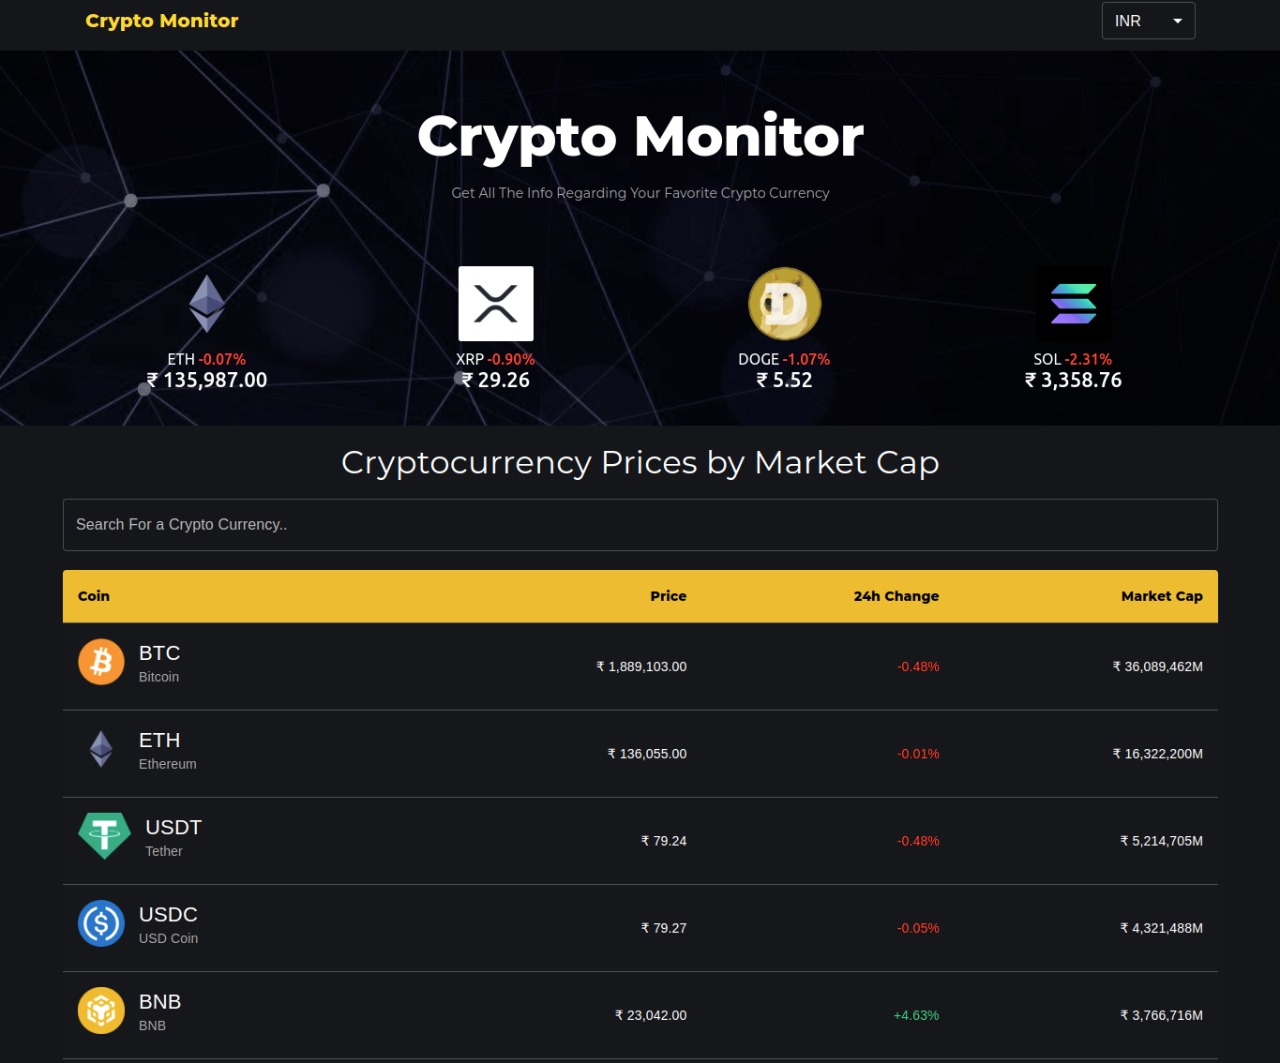Open the DOGE ₹ 5.52 carousel link
The height and width of the screenshot is (1063, 1280).
click(785, 330)
